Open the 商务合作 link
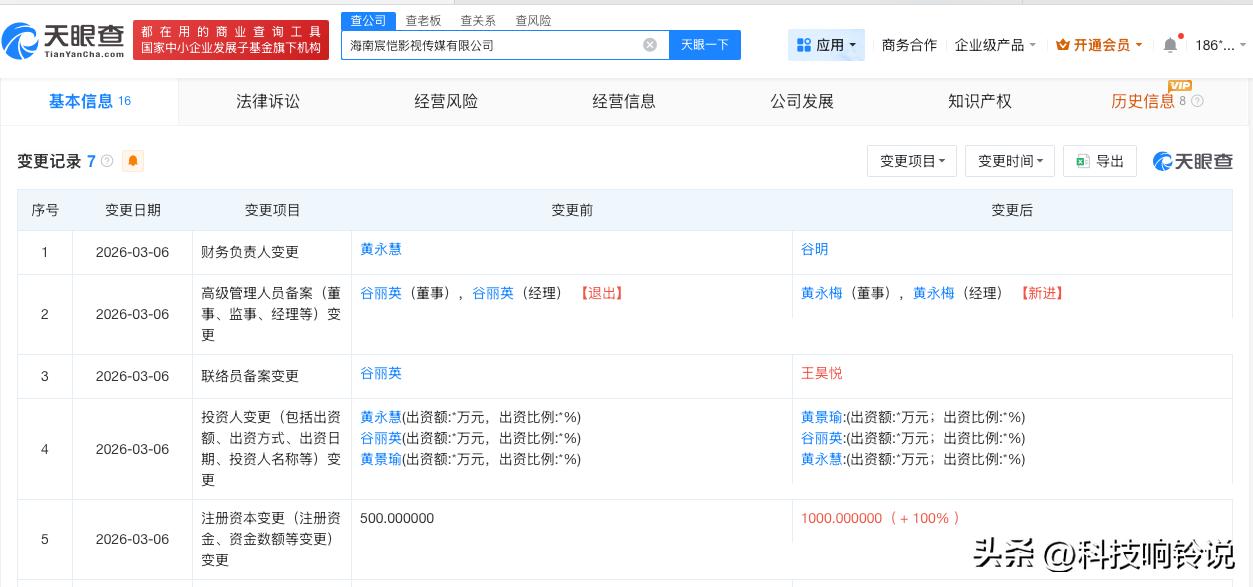 pos(909,45)
